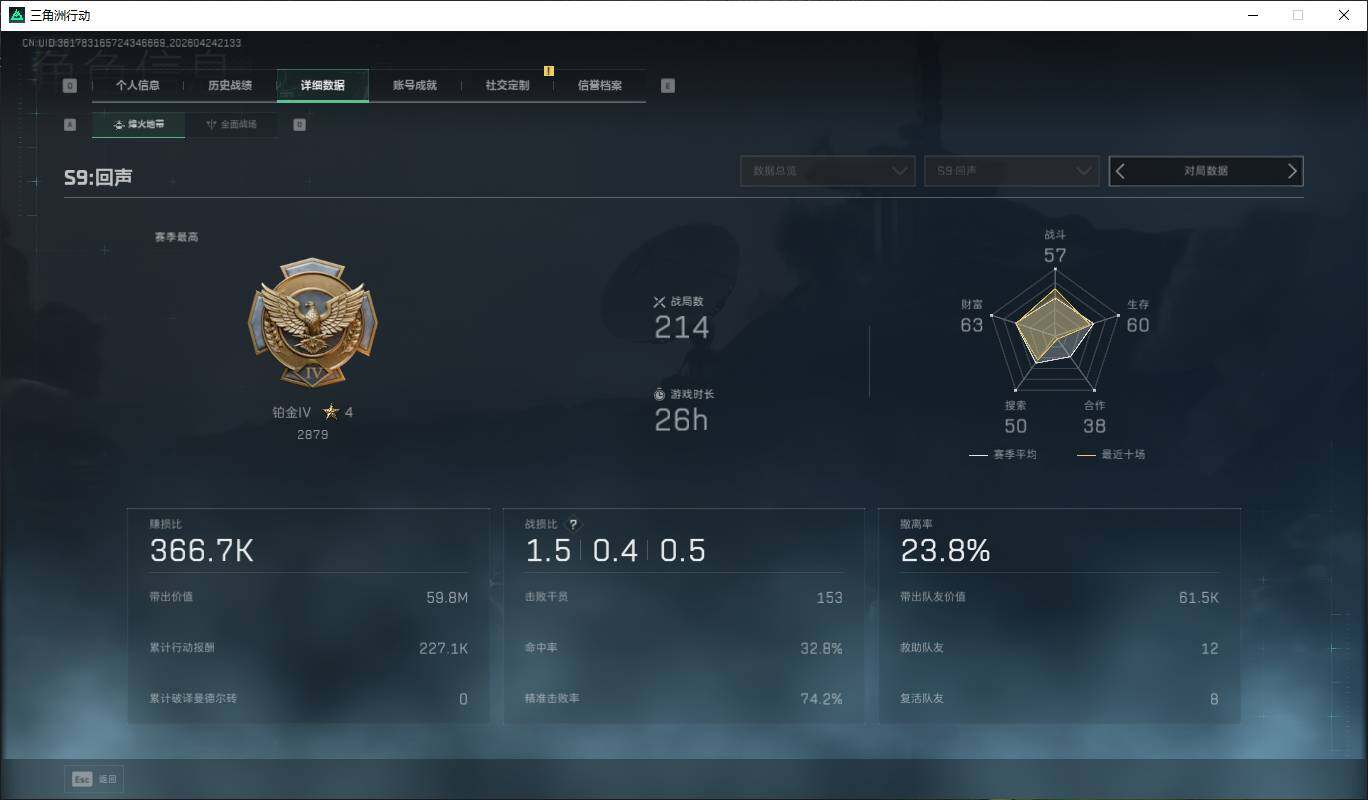
Task: Click the yellow alert badge above 社交定制
Action: tap(549, 71)
